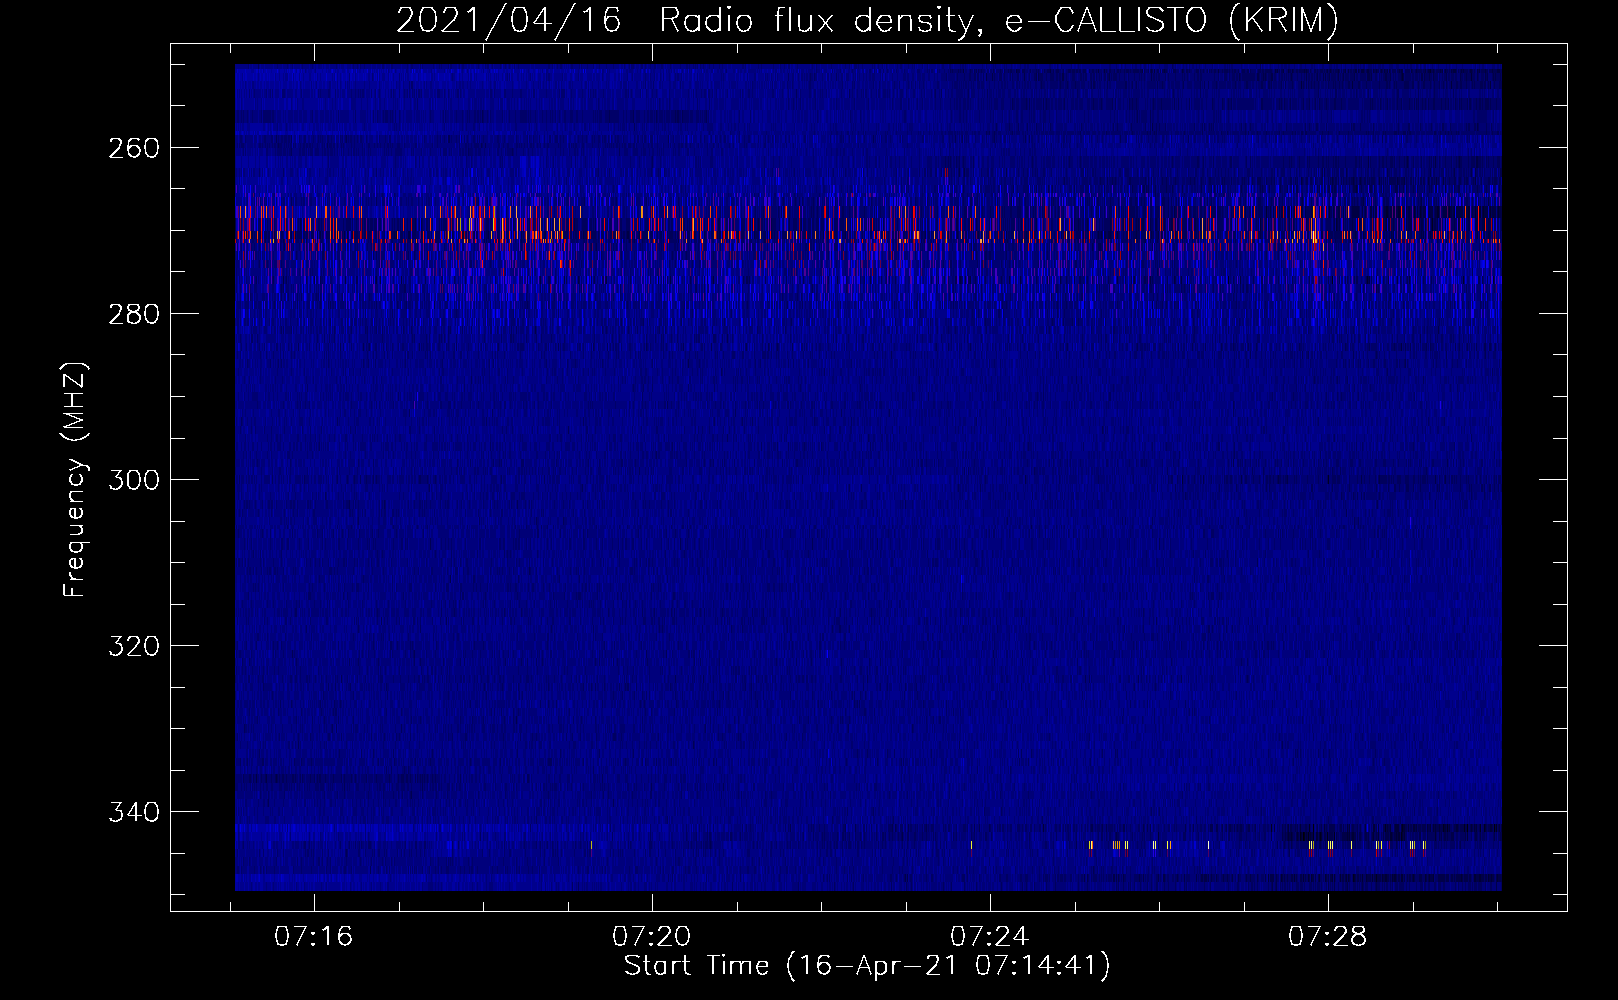This screenshot has height=1000, width=1618.
Task: Click the 07:16 time tick label
Action: (x=314, y=937)
